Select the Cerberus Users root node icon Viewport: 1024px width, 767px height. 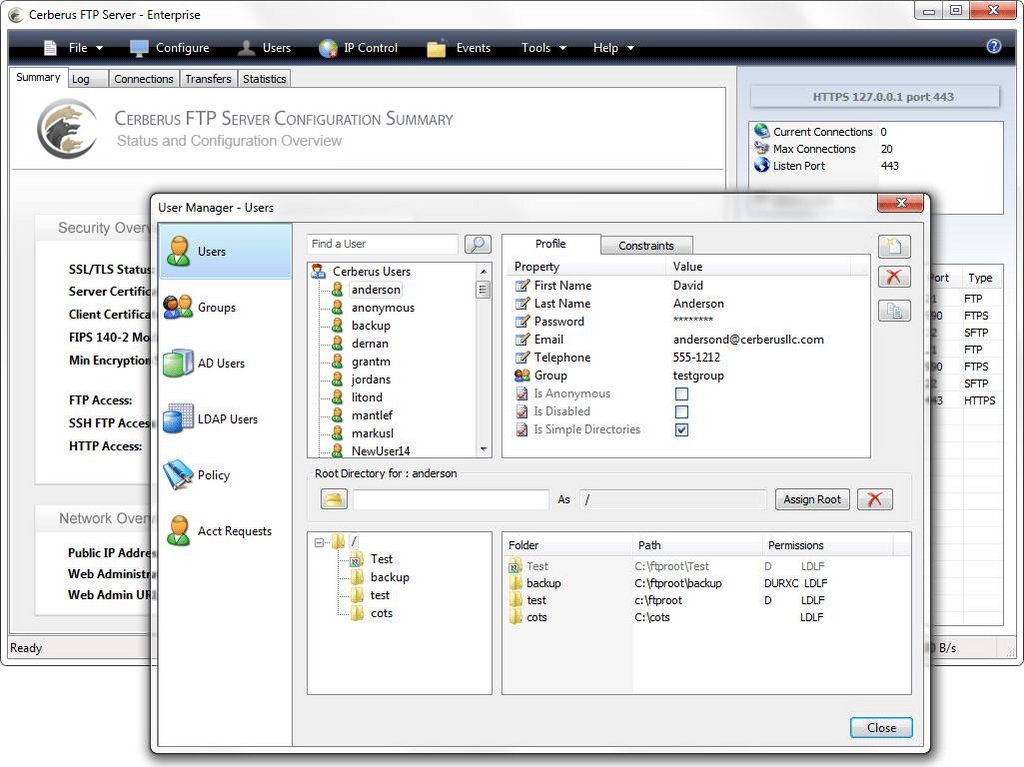click(x=319, y=271)
